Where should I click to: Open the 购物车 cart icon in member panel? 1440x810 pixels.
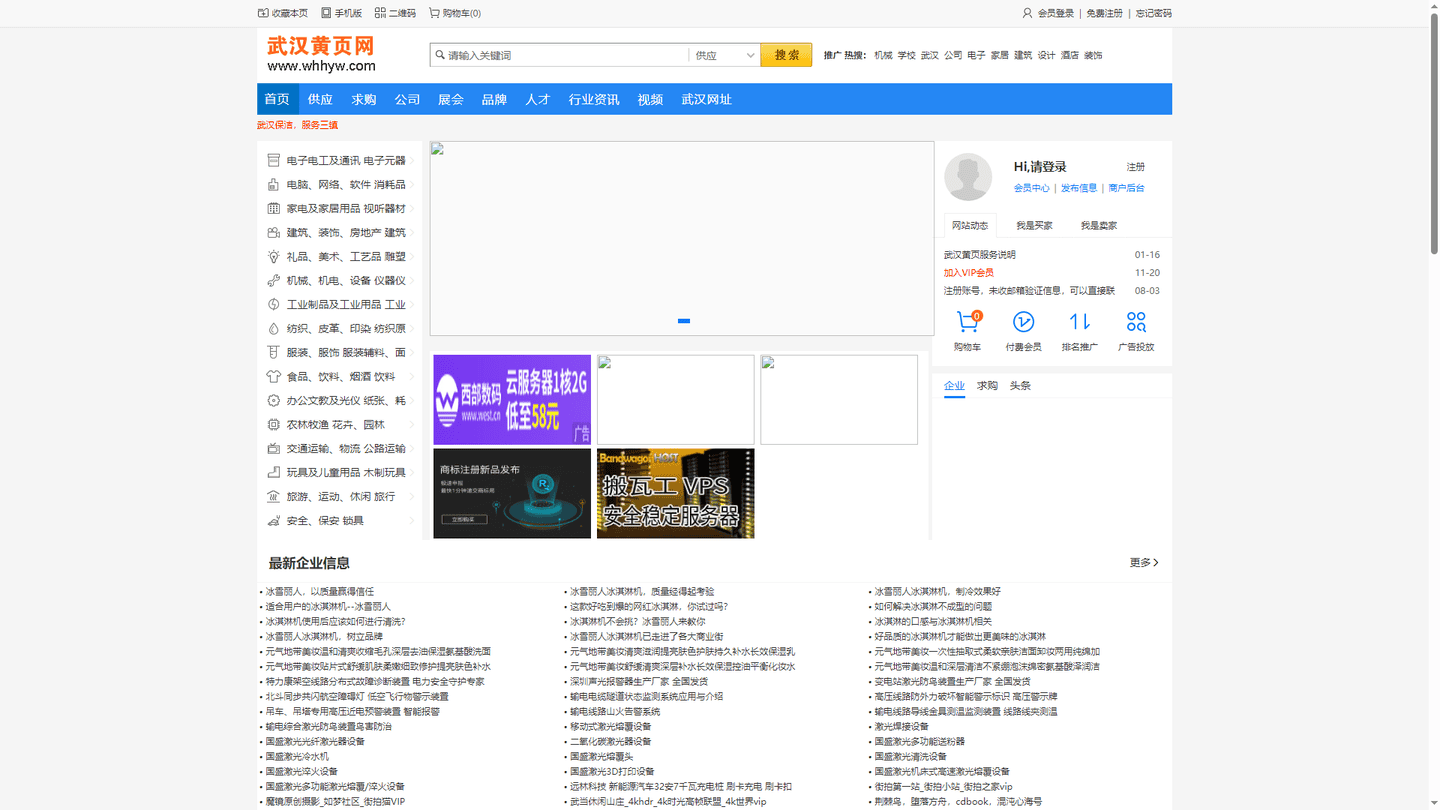click(967, 322)
